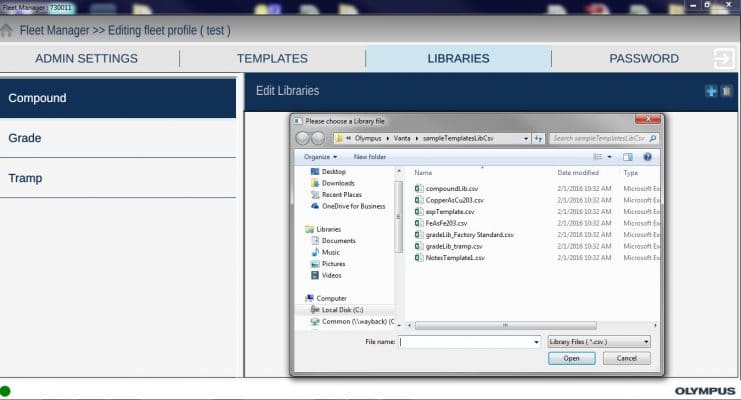Image resolution: width=741 pixels, height=400 pixels.
Task: Click the NotesTemplate1.csv file icon
Action: click(419, 258)
